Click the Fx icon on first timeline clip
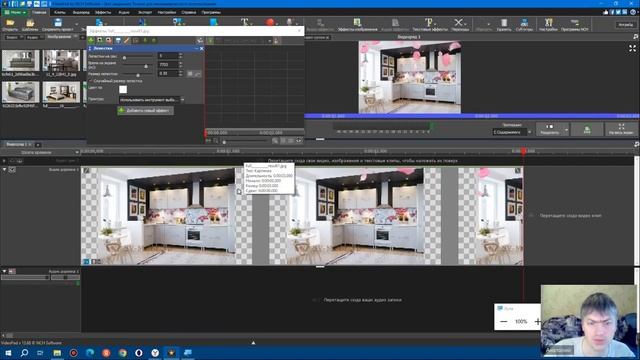Image resolution: width=640 pixels, height=360 pixels. (86, 261)
